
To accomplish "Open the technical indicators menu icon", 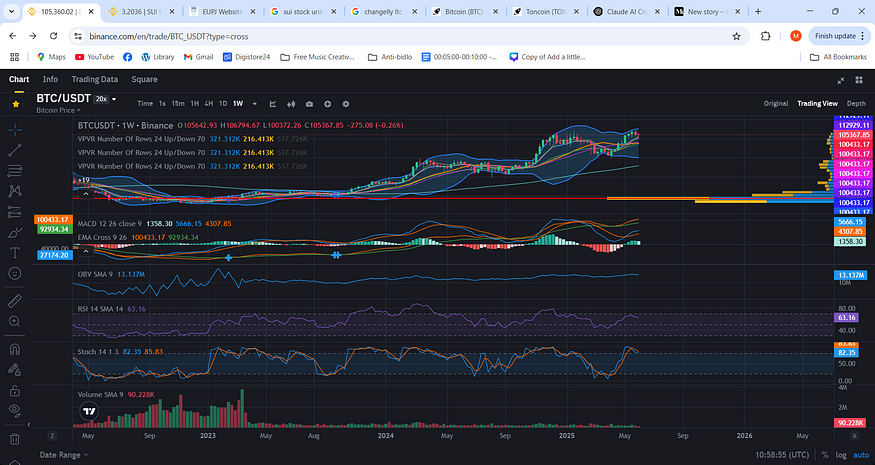I will click(x=273, y=104).
